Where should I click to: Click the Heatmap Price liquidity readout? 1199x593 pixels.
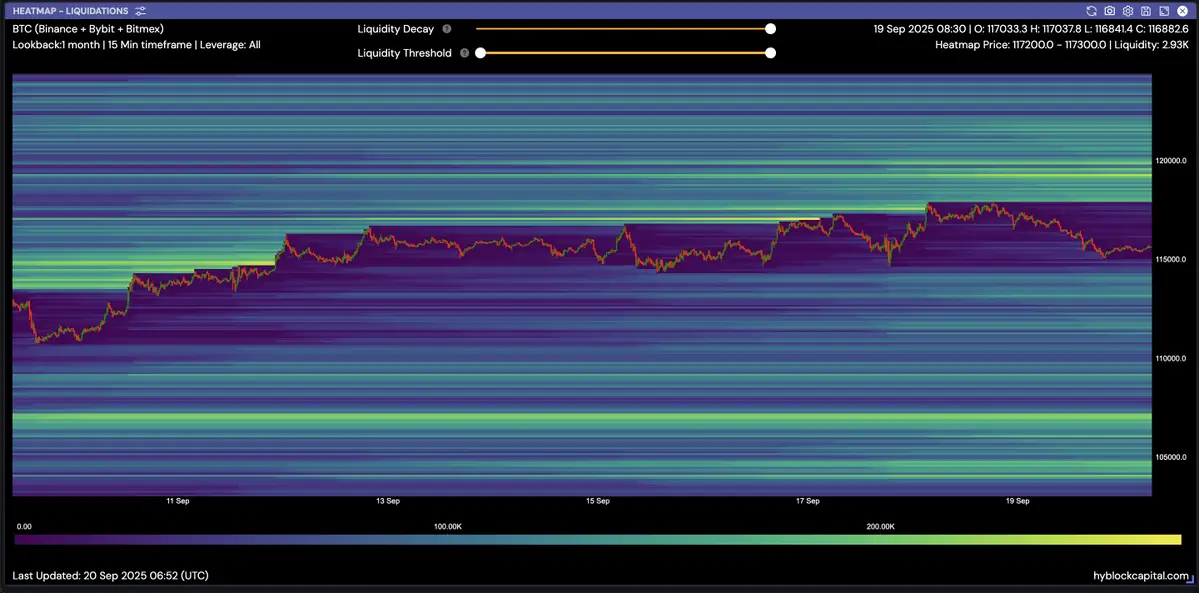click(x=1062, y=45)
